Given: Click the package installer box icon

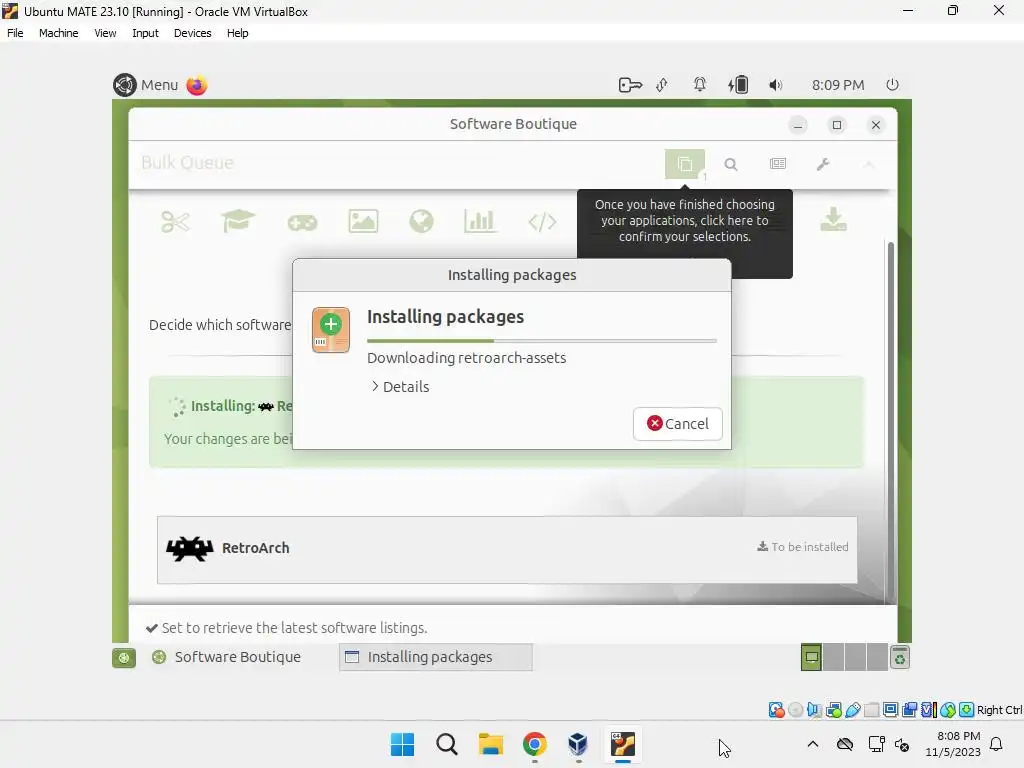Looking at the screenshot, I should (330, 330).
